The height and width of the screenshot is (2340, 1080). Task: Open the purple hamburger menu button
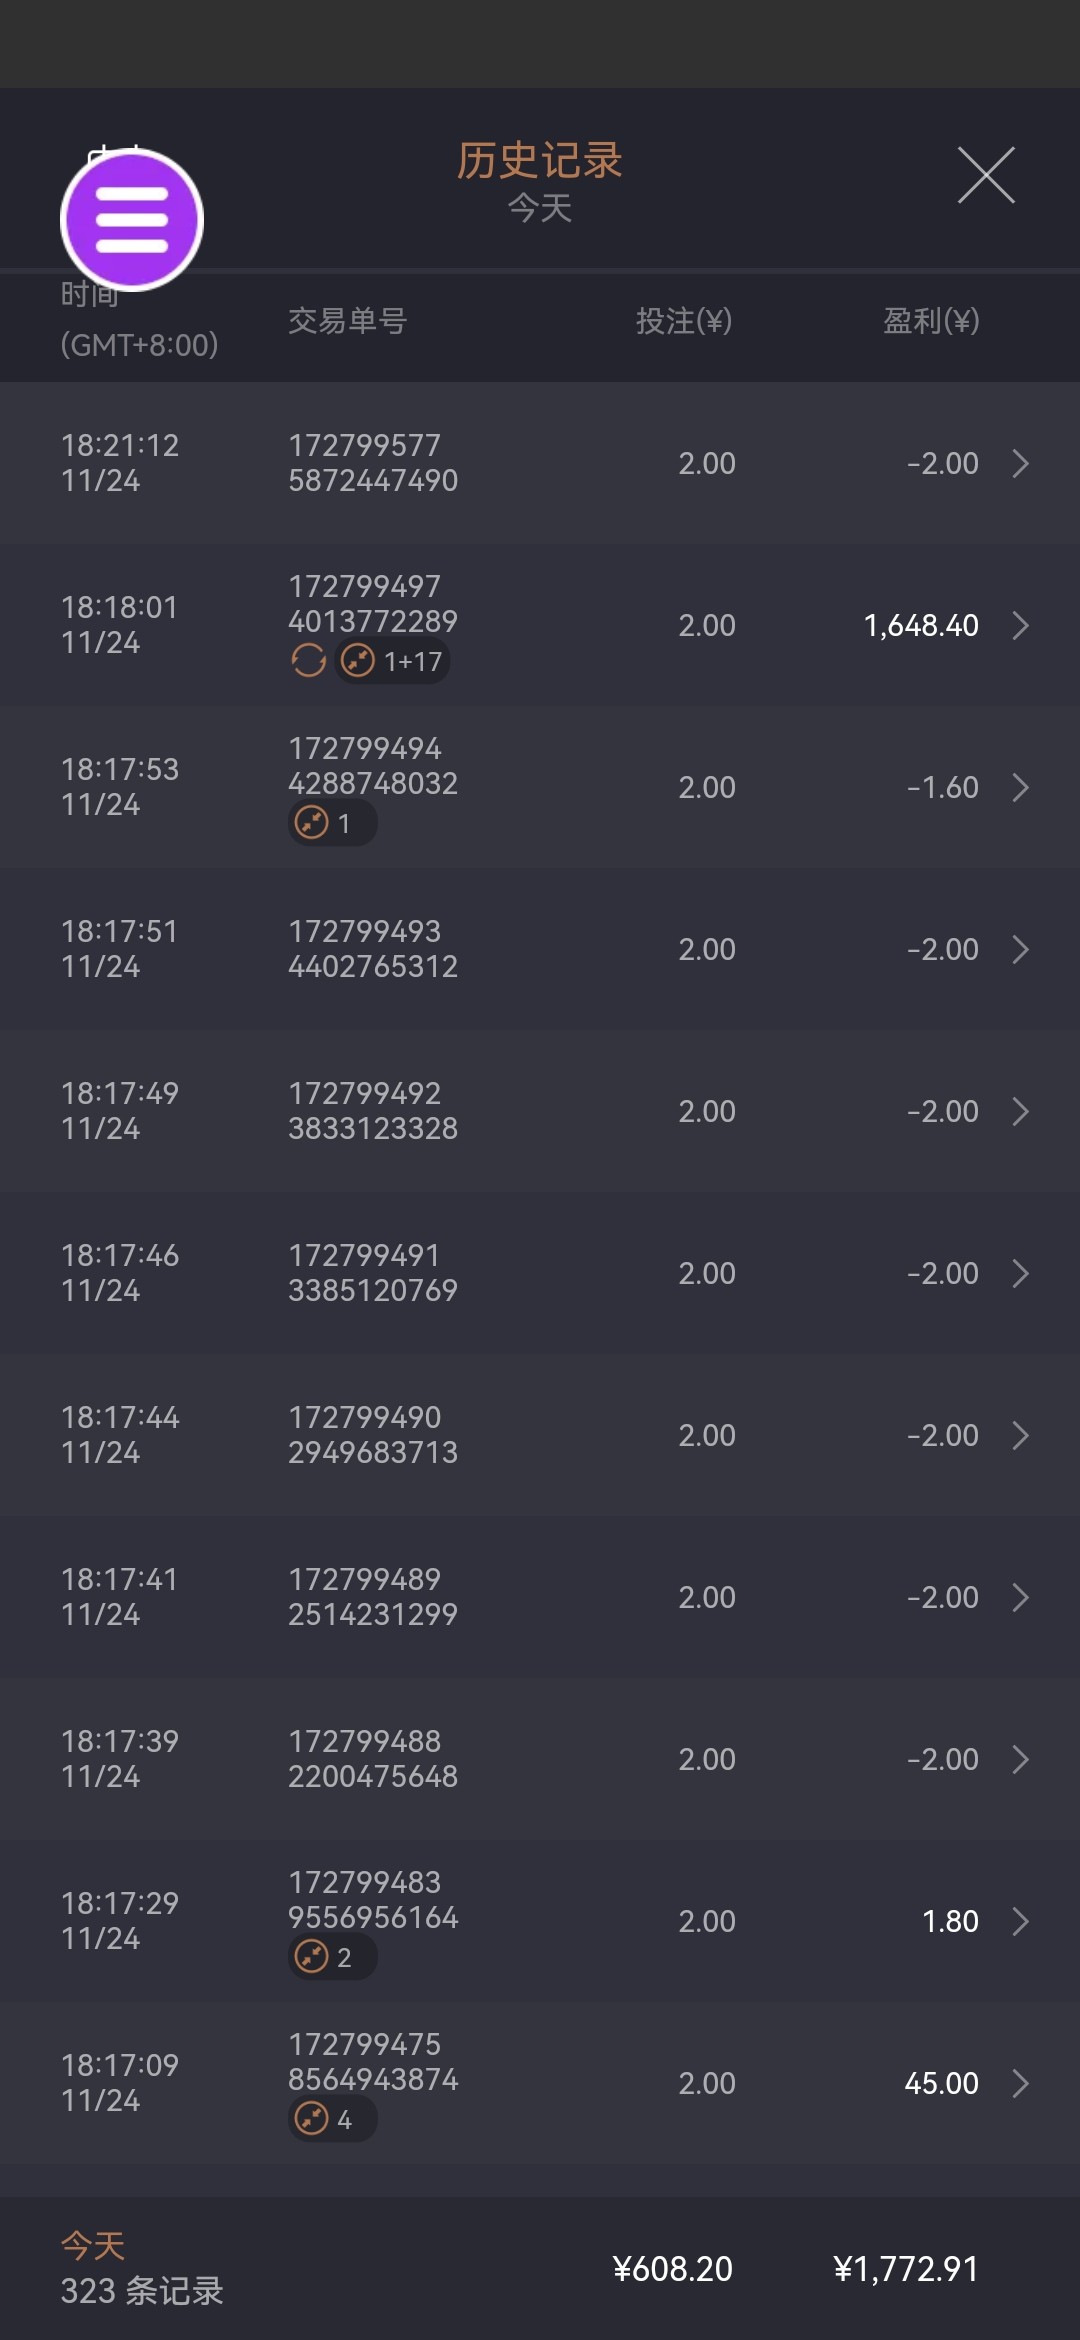pos(132,219)
